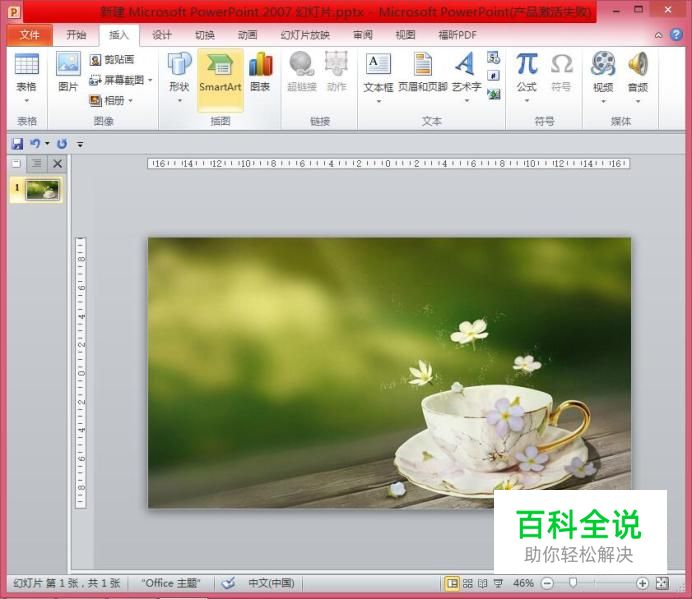
Task: Fit slide to current window icon
Action: pos(662,583)
